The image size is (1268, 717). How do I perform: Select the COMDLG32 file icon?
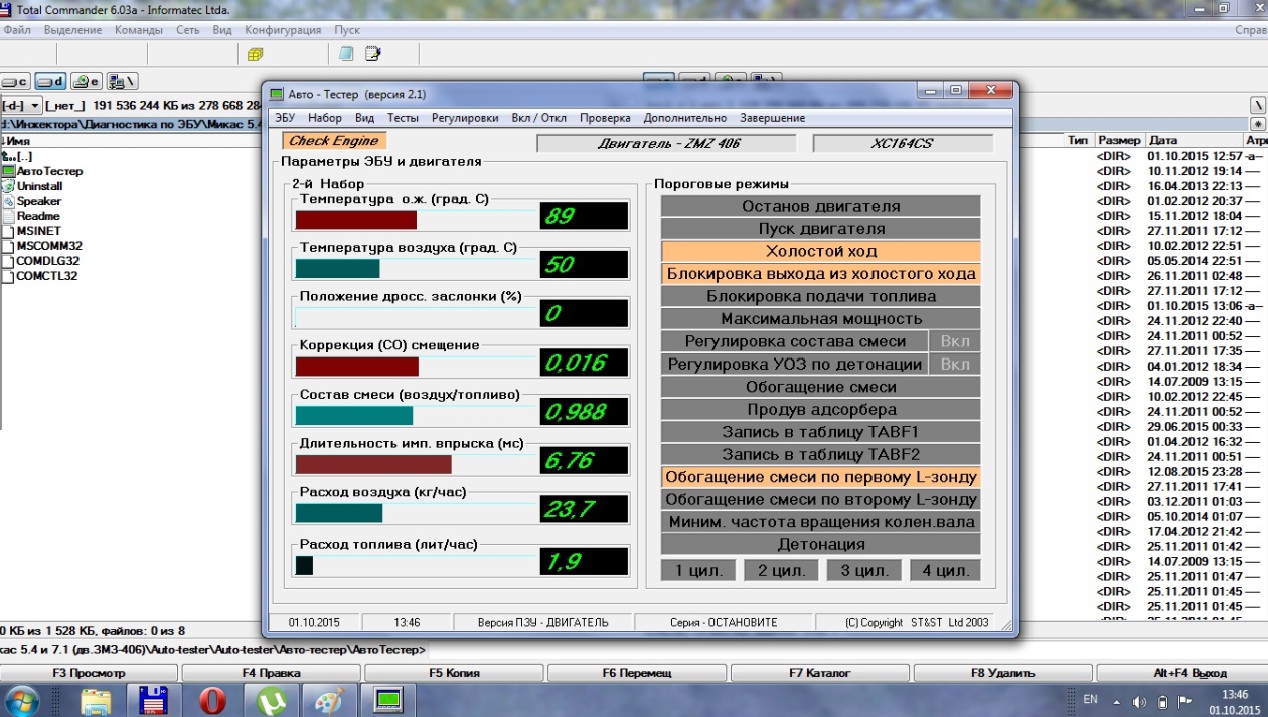pos(9,261)
